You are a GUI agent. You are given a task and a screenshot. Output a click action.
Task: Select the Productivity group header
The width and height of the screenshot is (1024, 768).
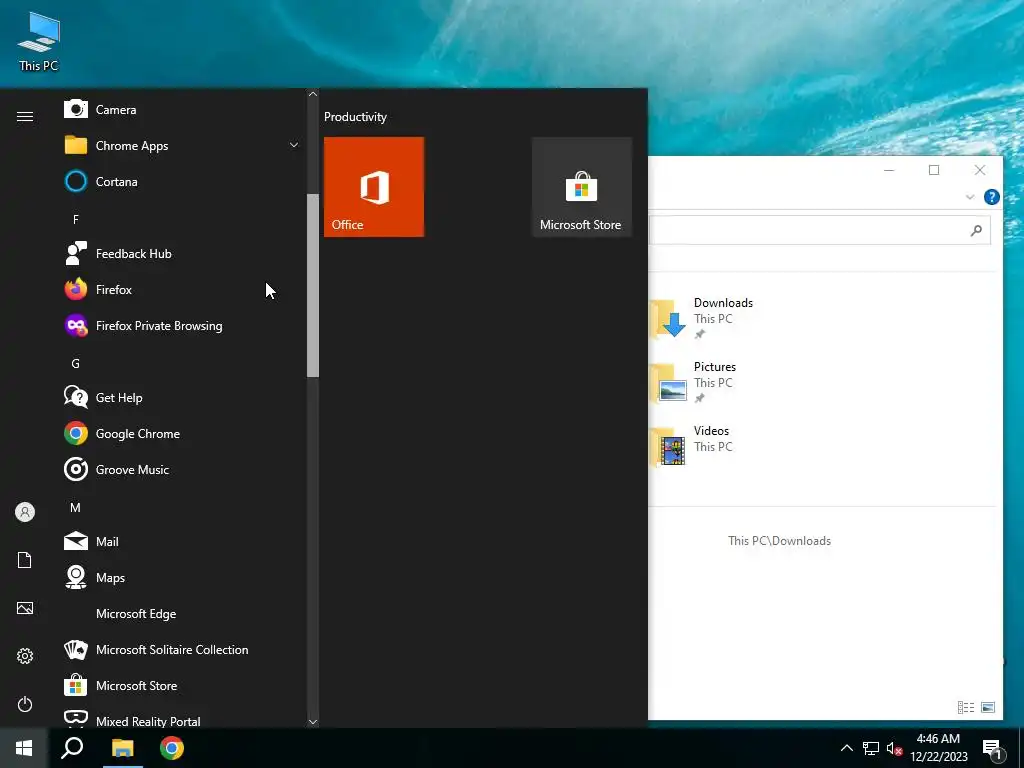click(x=355, y=117)
